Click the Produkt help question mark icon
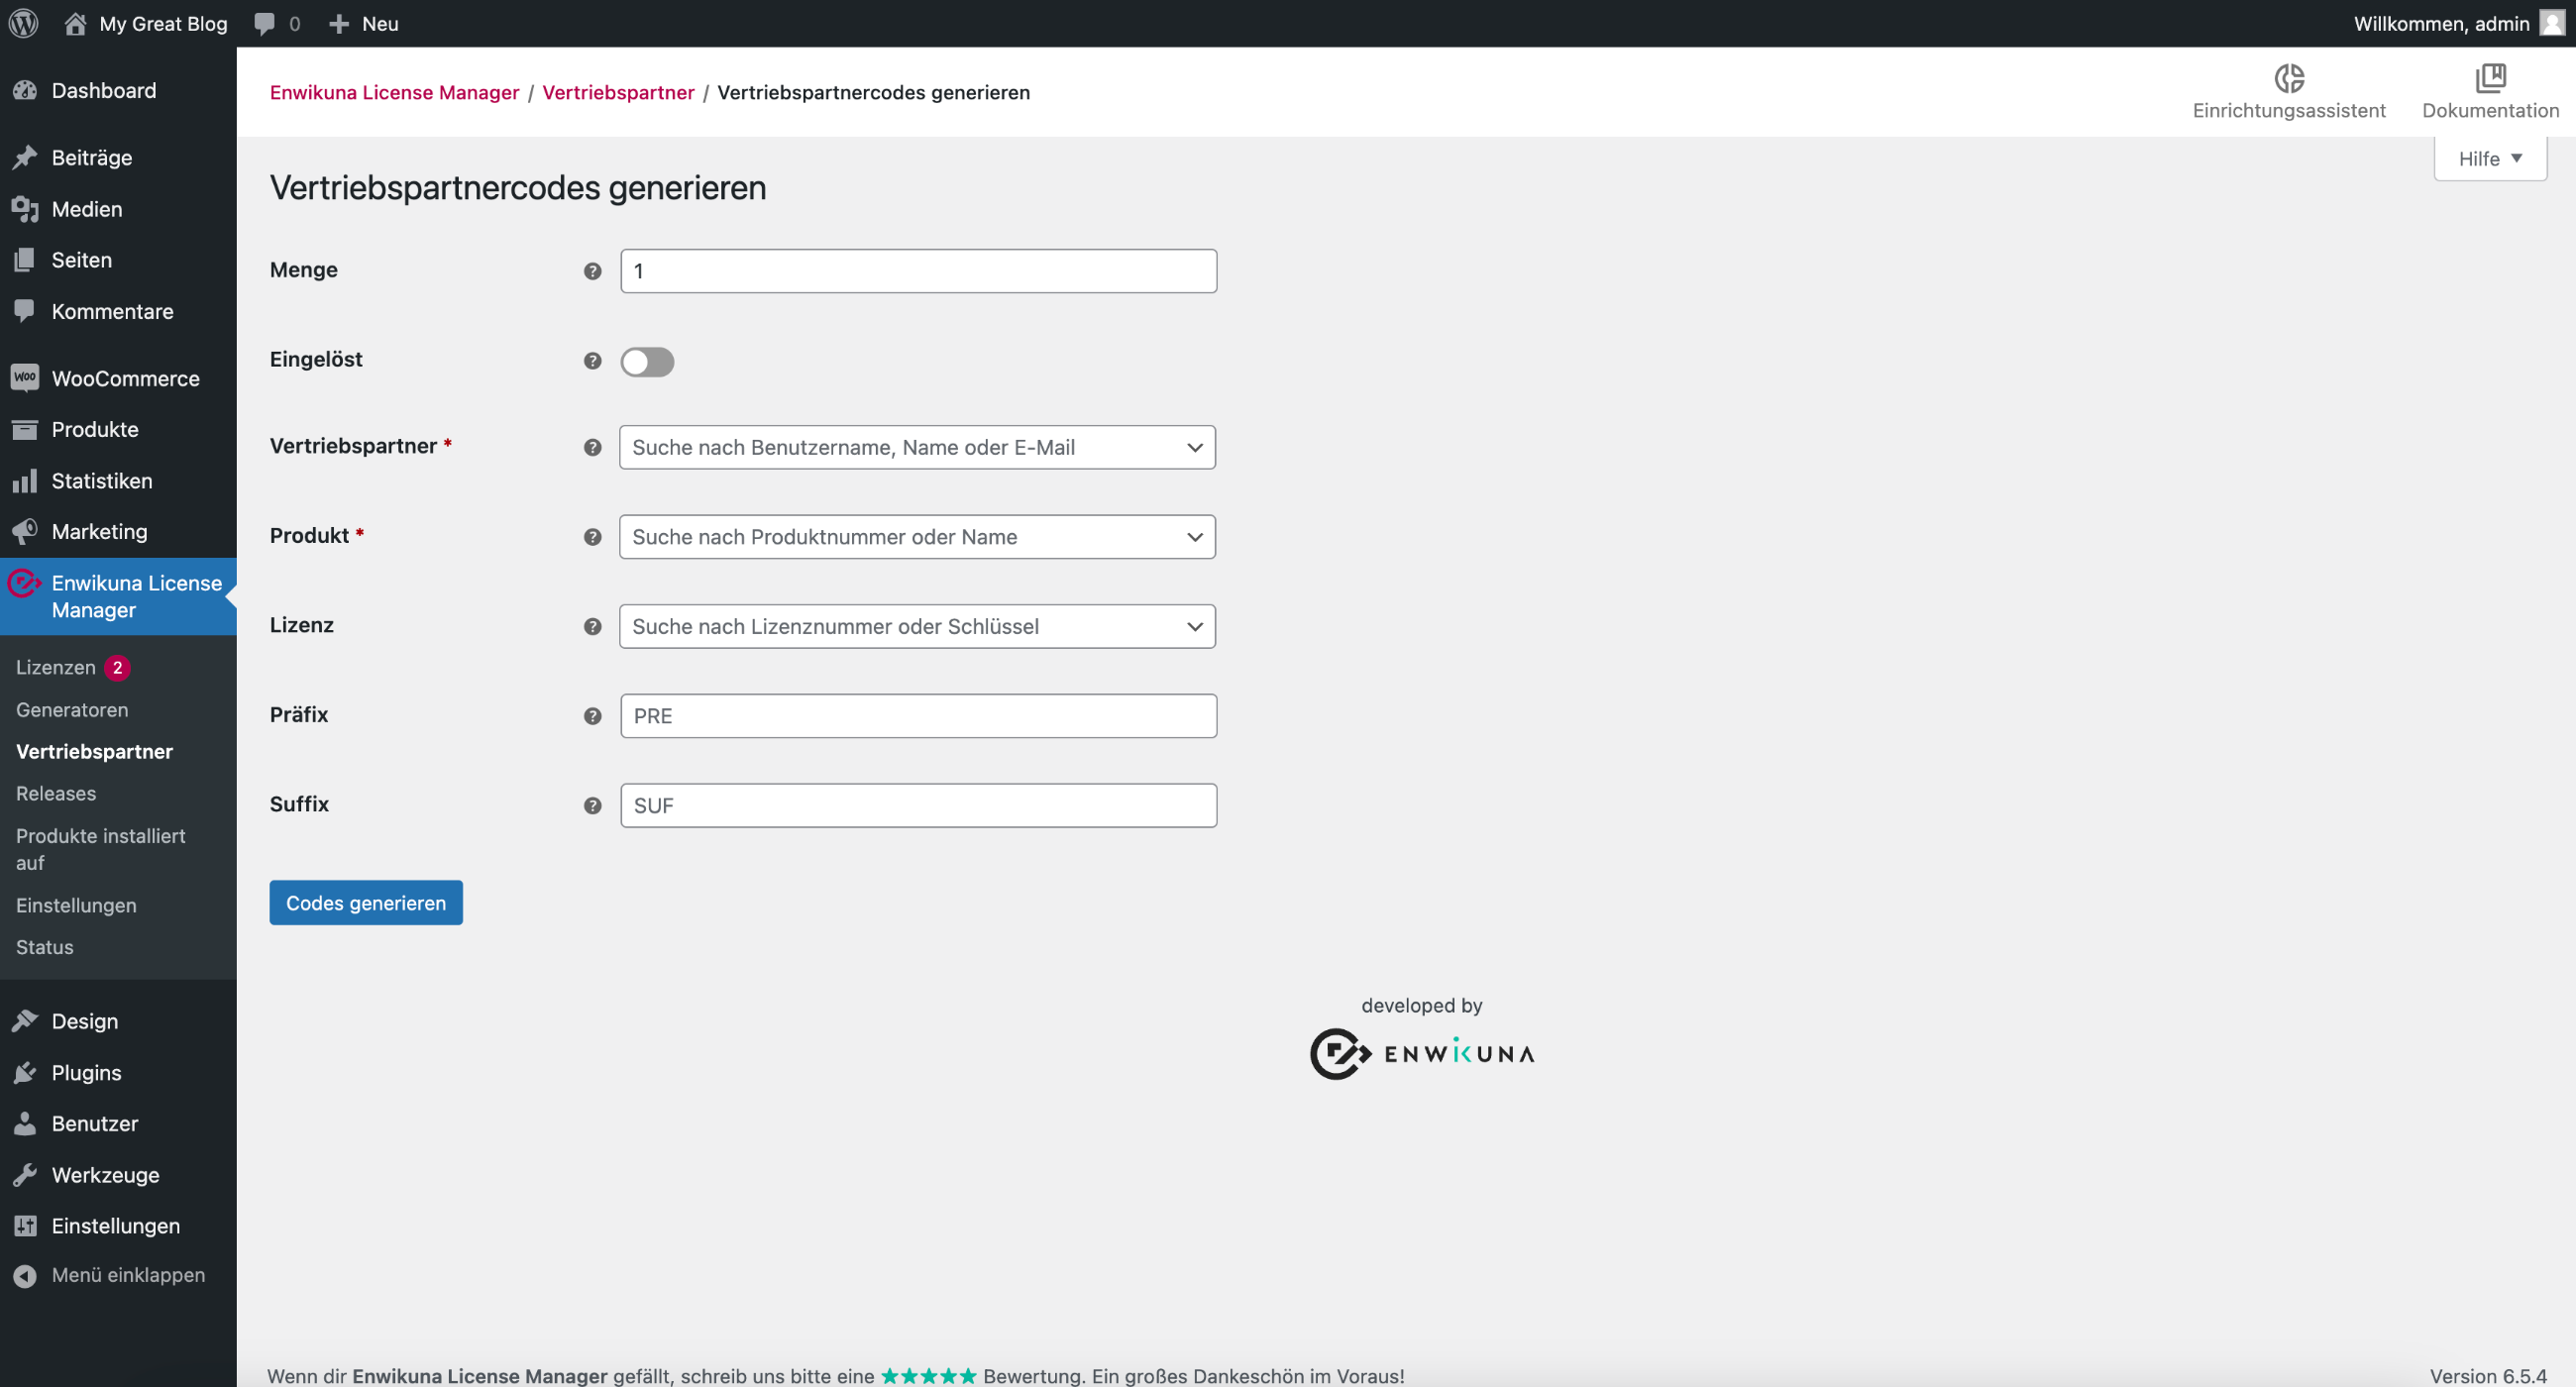The width and height of the screenshot is (2576, 1387). pyautogui.click(x=593, y=537)
